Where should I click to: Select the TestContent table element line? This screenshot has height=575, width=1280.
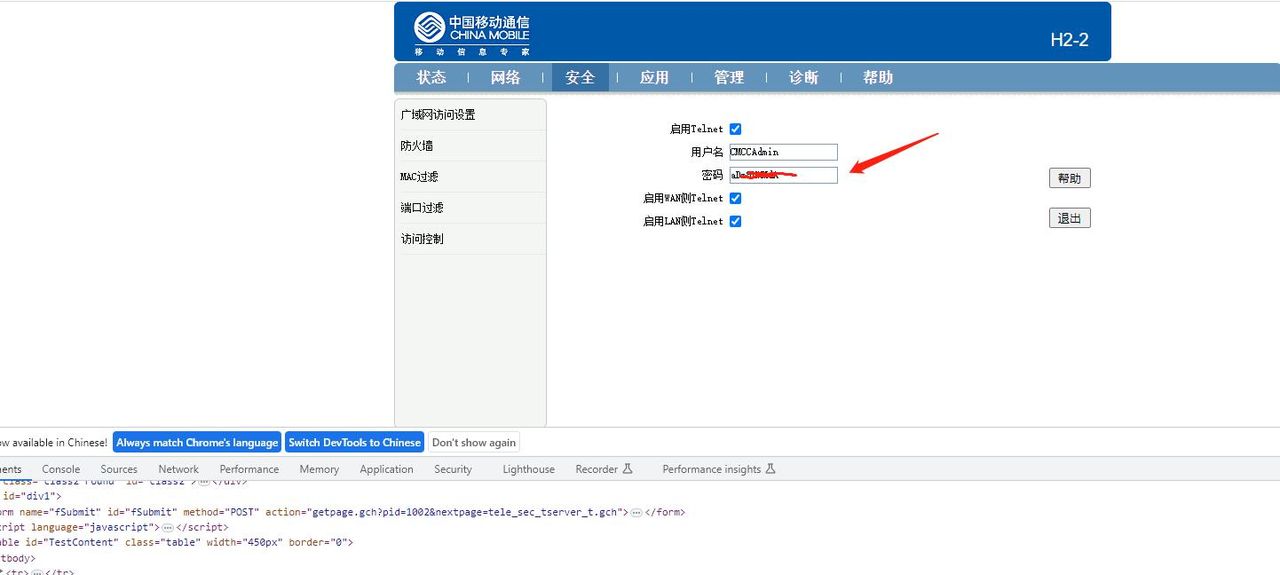pos(176,542)
